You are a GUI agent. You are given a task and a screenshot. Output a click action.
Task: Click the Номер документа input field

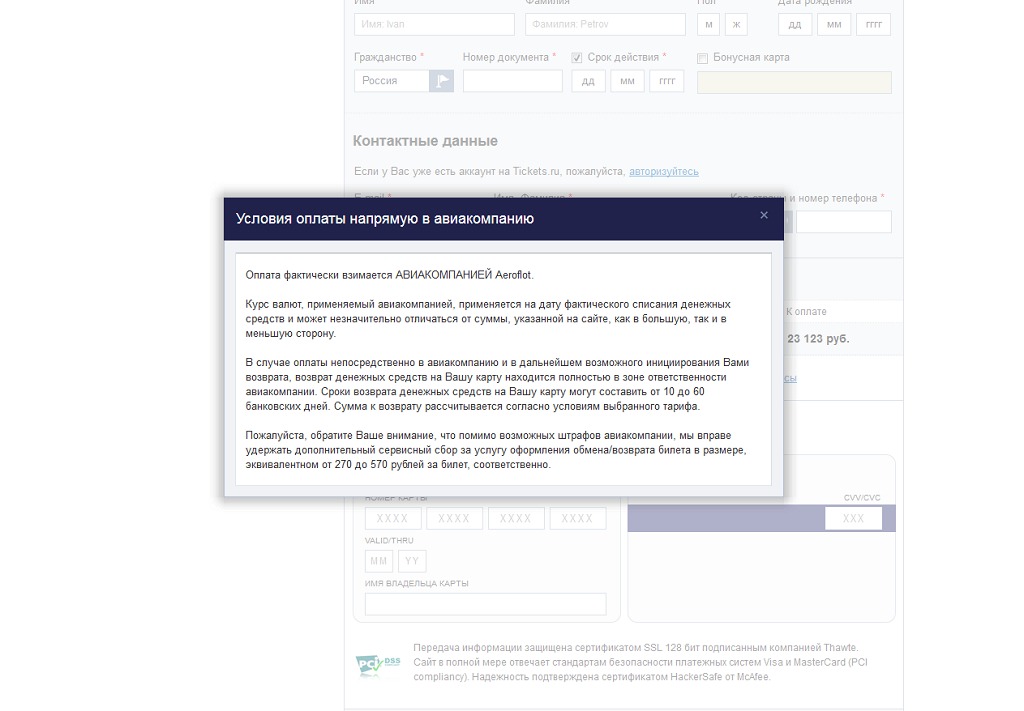tap(512, 81)
